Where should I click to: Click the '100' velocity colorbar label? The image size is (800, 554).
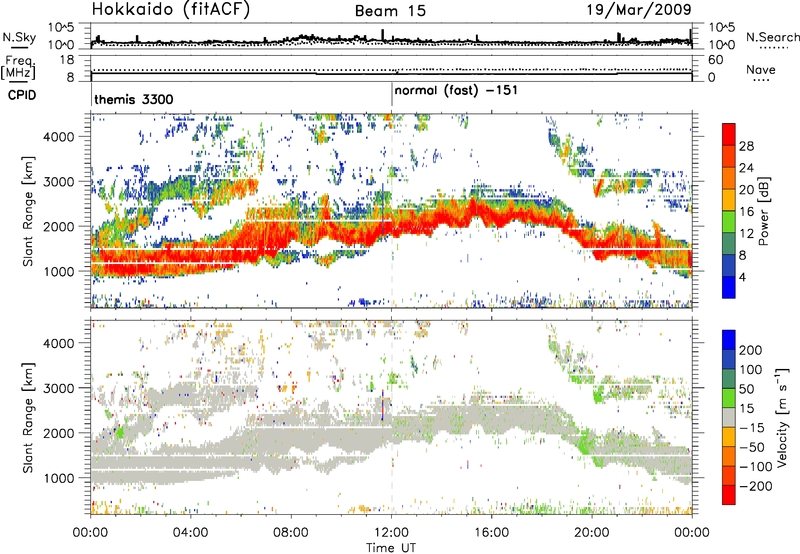click(x=751, y=370)
